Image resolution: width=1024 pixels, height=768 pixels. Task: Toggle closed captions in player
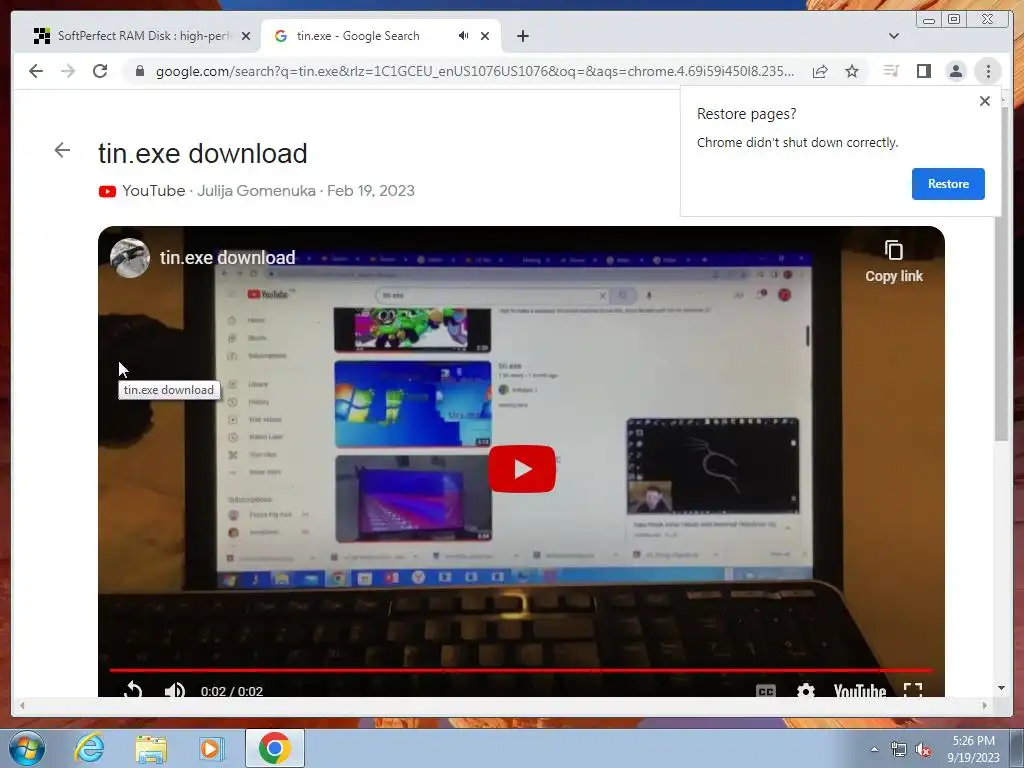(765, 690)
